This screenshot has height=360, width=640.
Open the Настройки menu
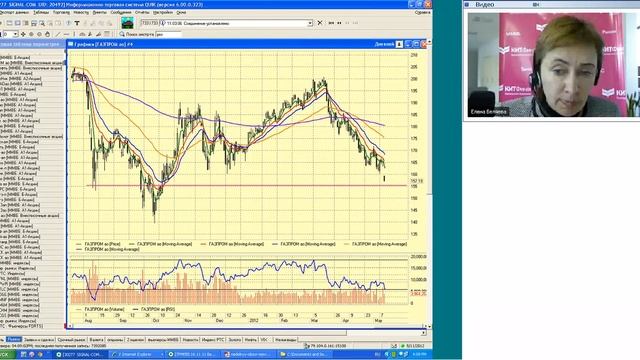tap(163, 13)
